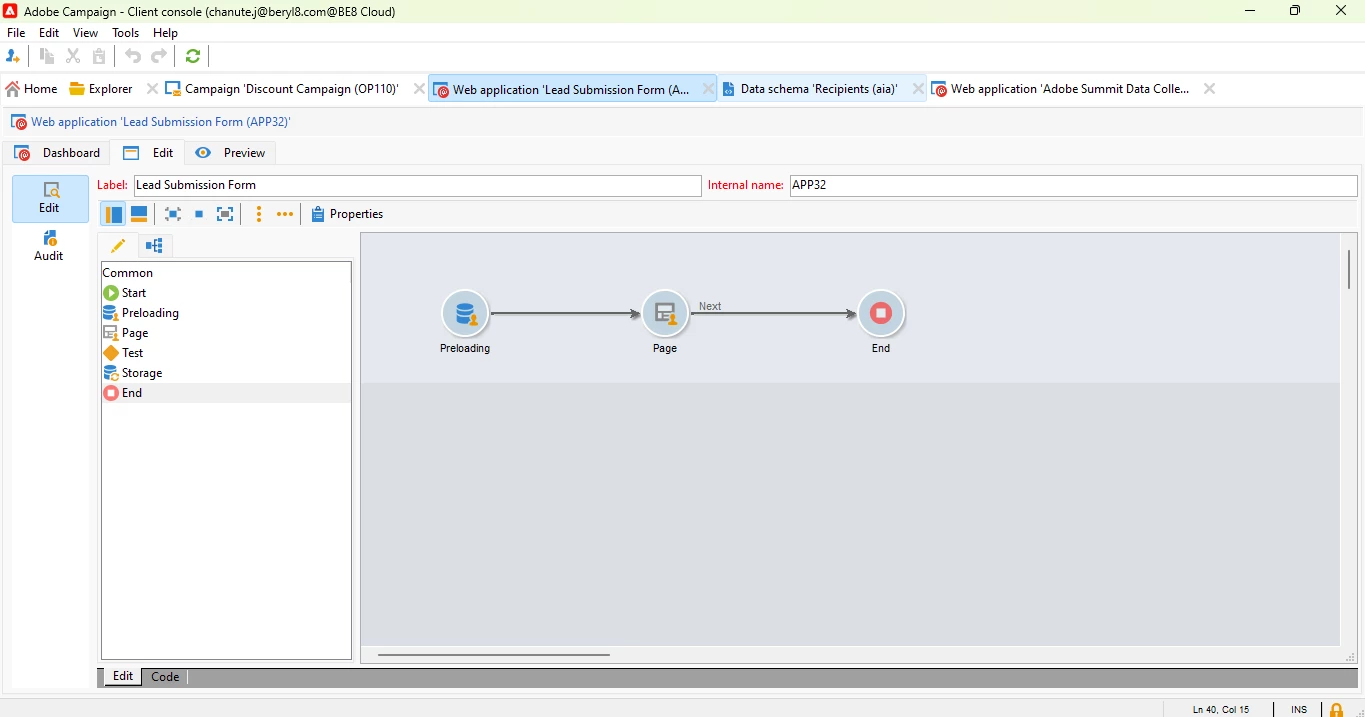Open the View menu
This screenshot has height=717, width=1365.
click(86, 33)
